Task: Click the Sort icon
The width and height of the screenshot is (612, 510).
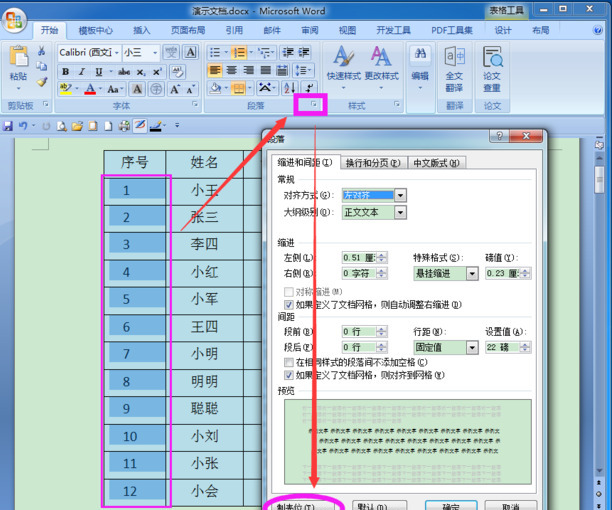Action: pos(290,88)
